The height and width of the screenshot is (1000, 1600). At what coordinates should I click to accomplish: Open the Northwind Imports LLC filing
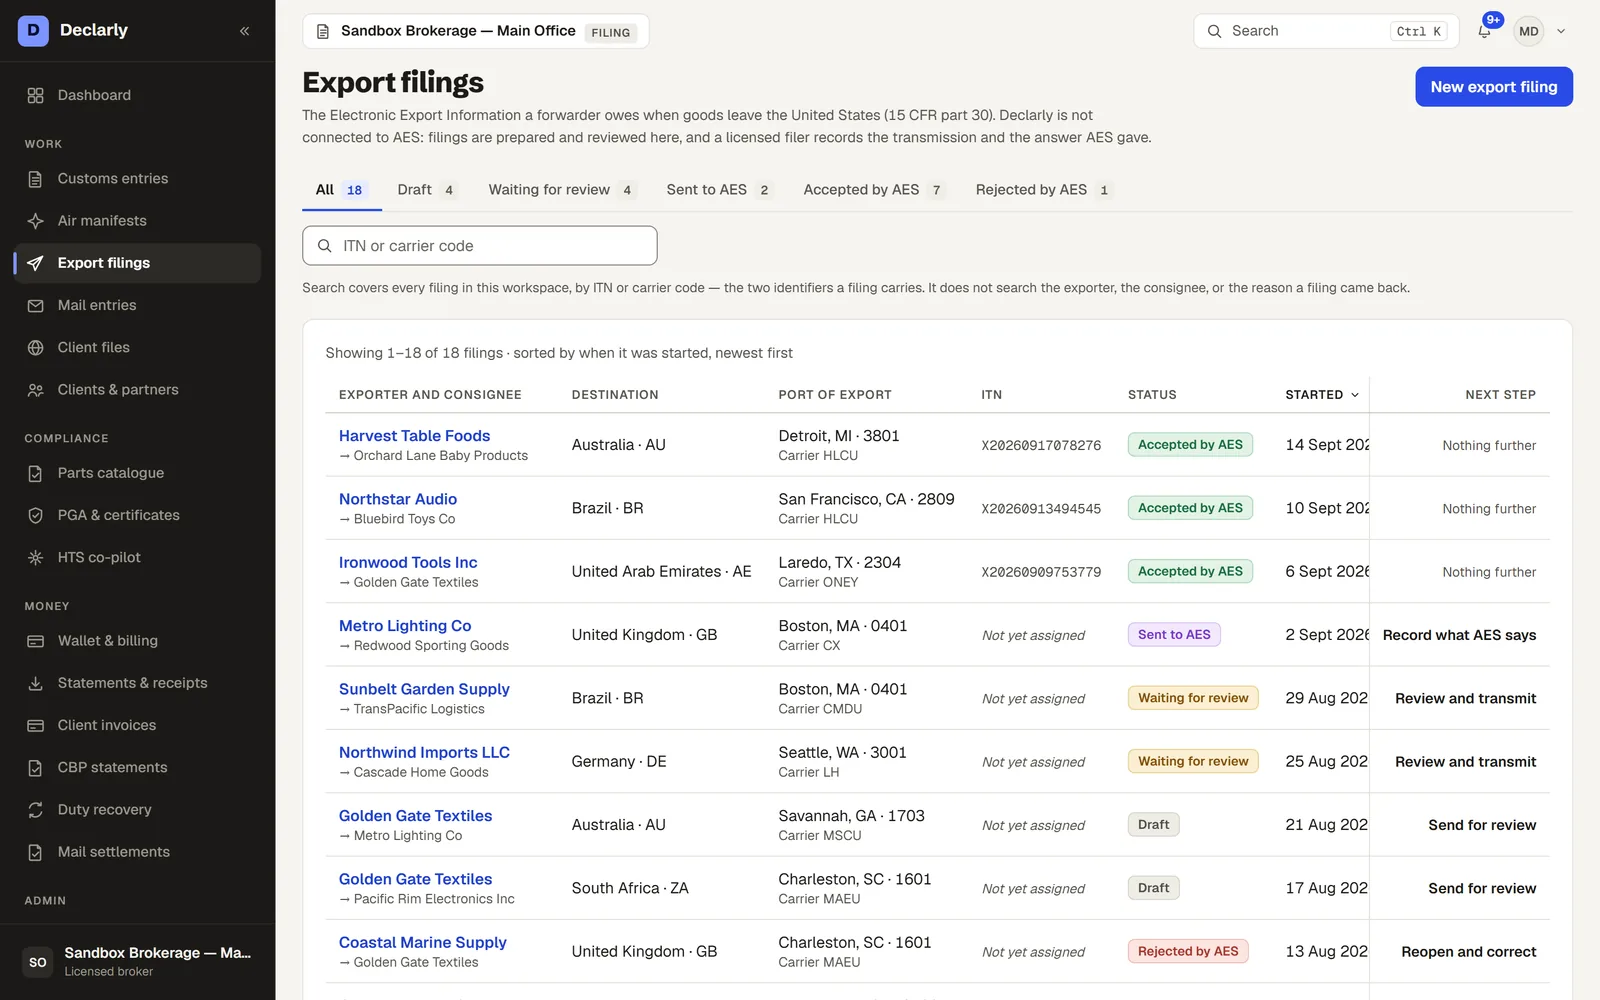click(424, 753)
